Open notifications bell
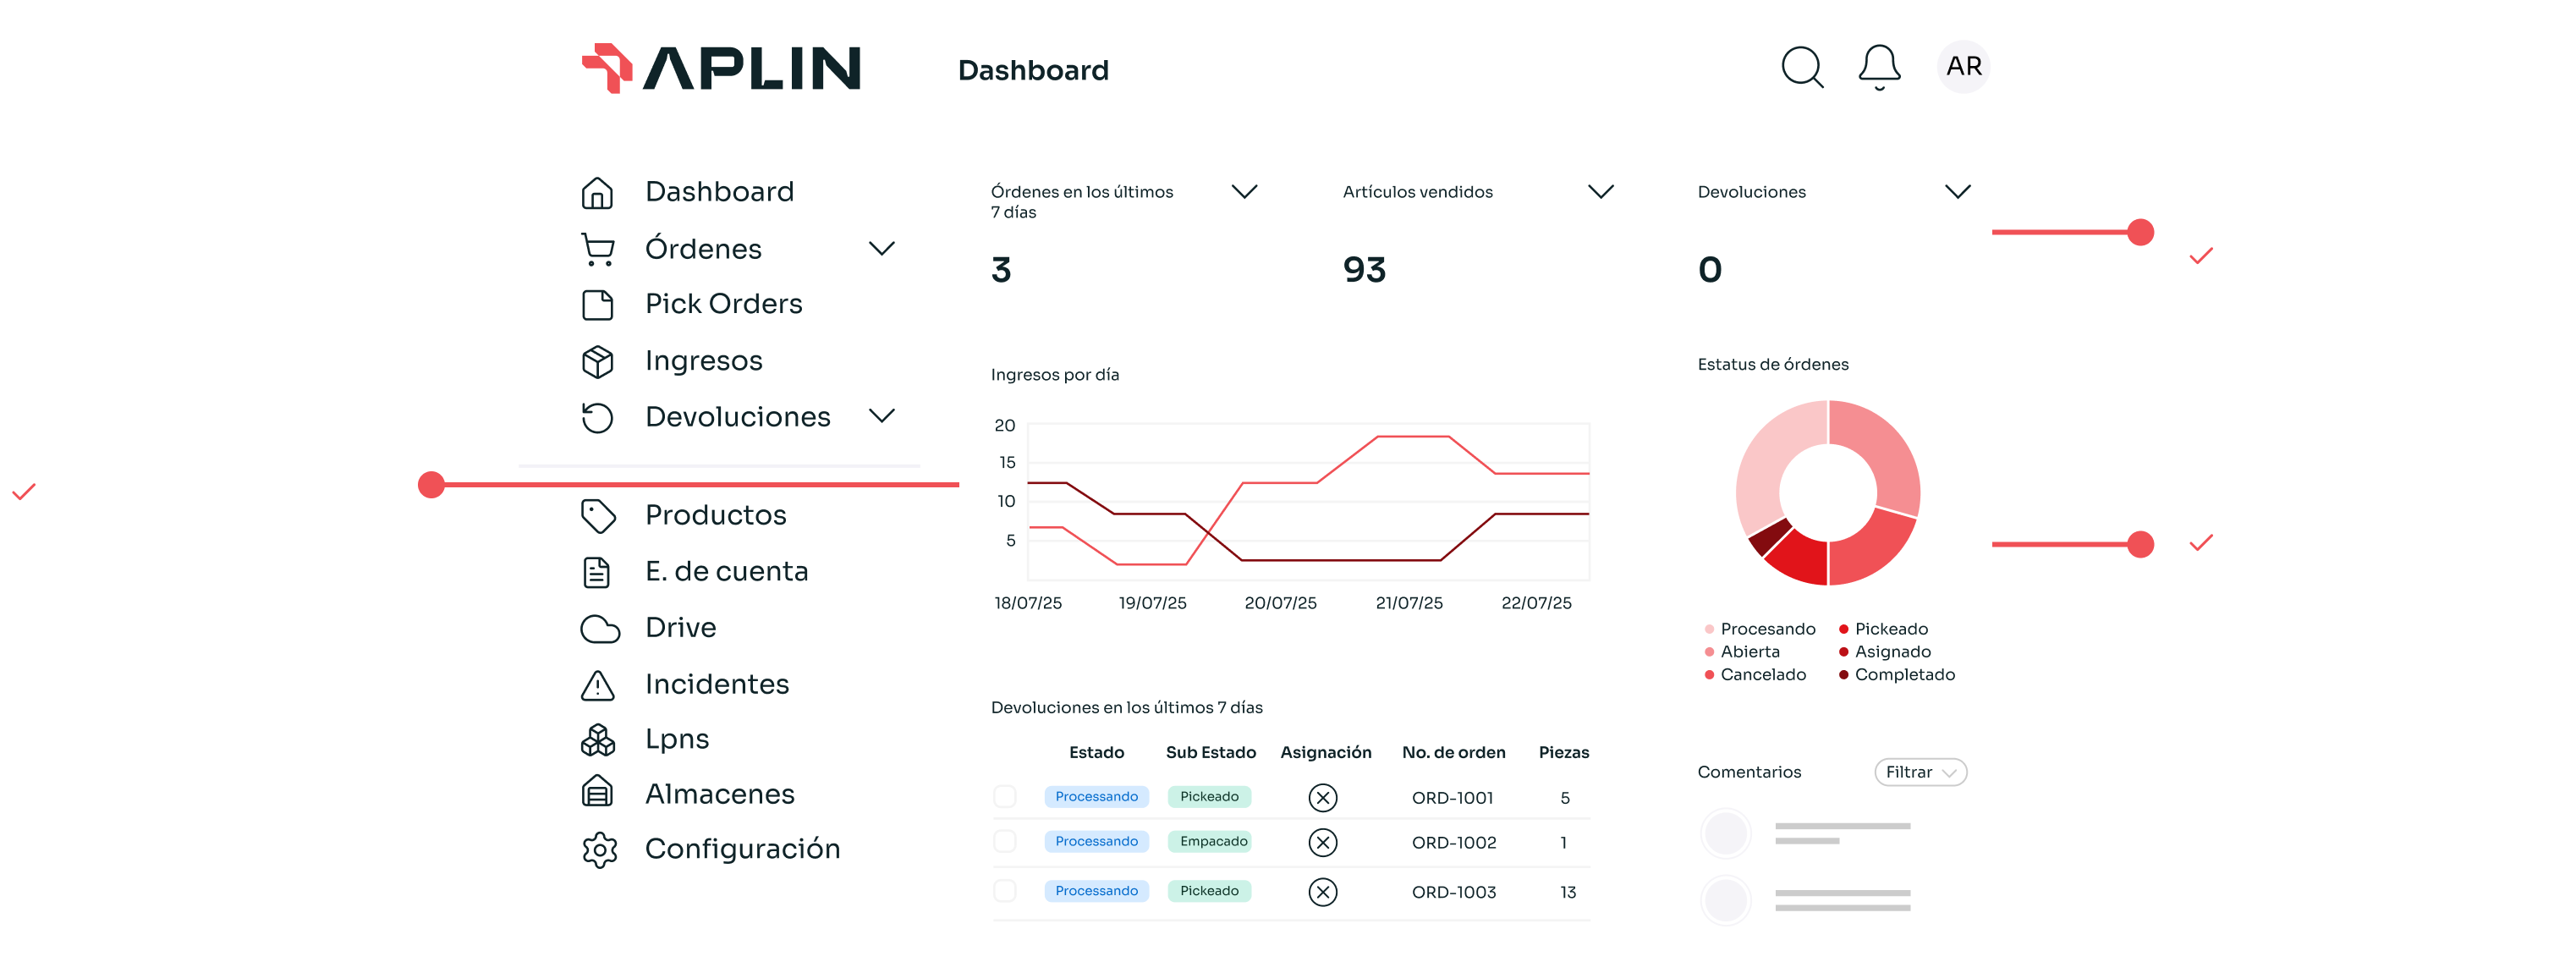Image resolution: width=2576 pixels, height=962 pixels. click(1879, 67)
